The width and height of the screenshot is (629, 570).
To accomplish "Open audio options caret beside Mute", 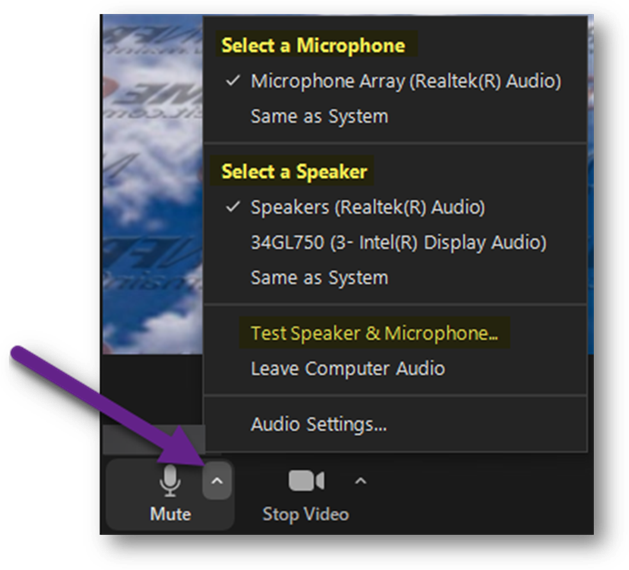I will coord(217,481).
